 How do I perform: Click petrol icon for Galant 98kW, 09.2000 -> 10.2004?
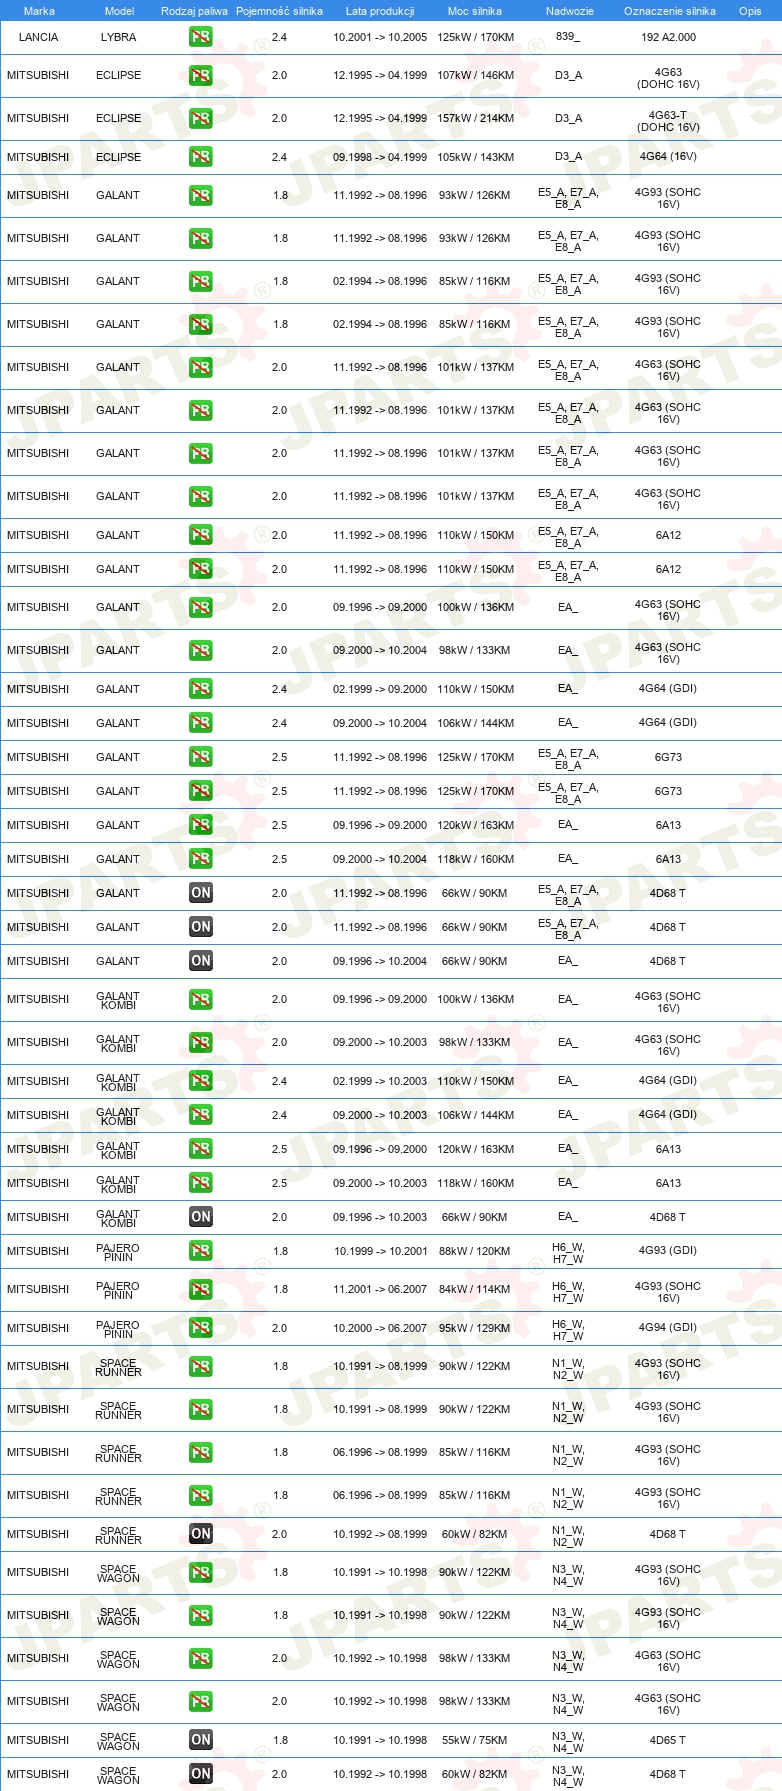click(201, 650)
